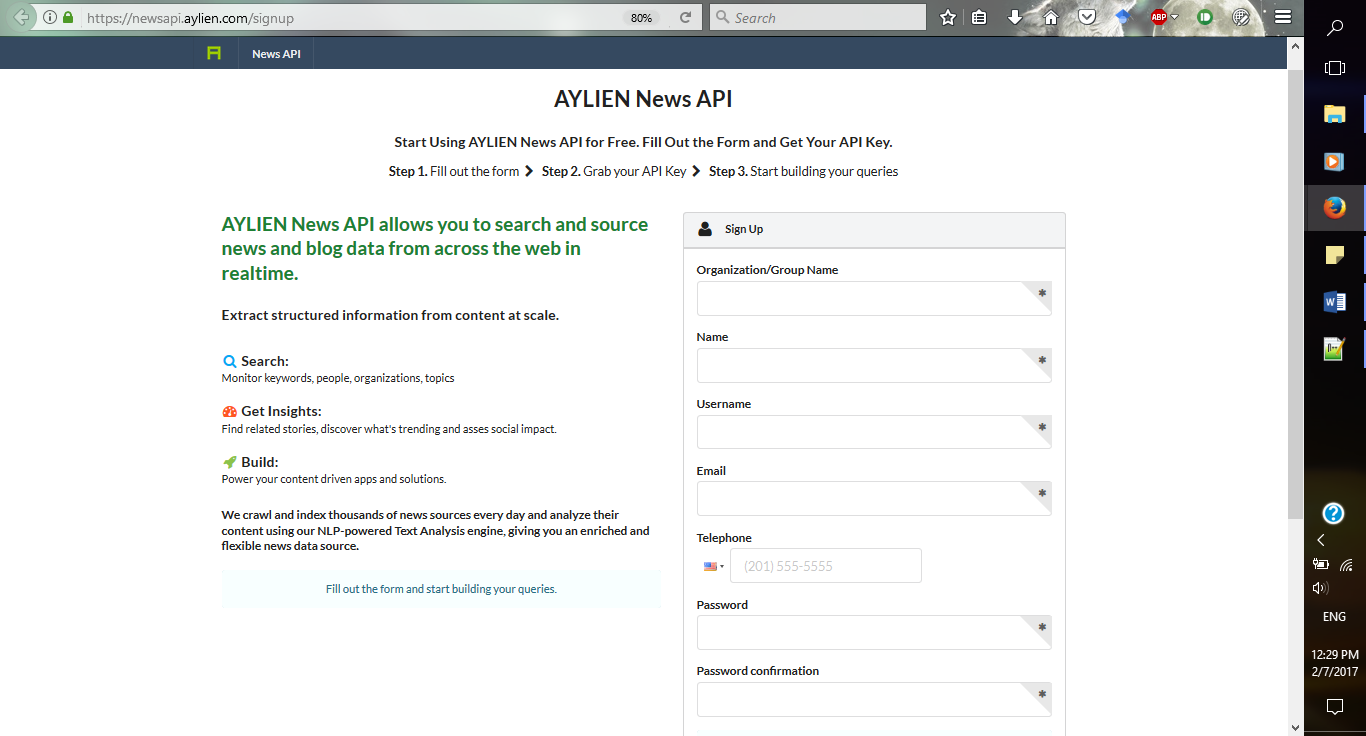The image size is (1366, 736).
Task: Show hidden system tray icons arrow
Action: click(x=1321, y=540)
